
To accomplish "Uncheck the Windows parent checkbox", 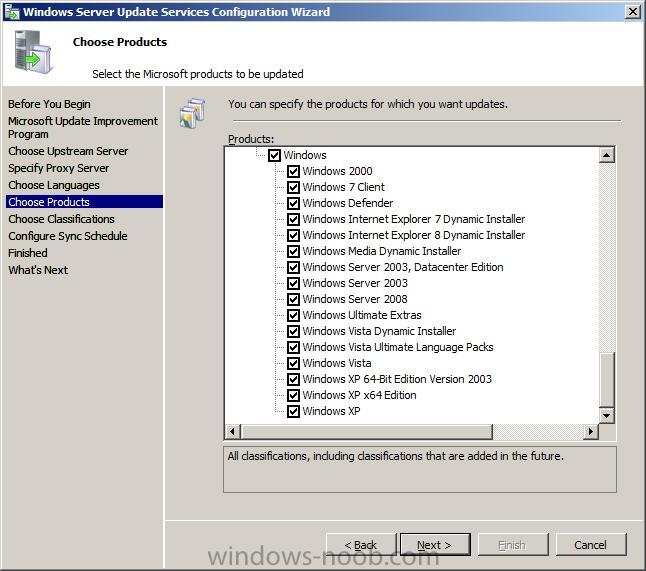I will coord(274,155).
